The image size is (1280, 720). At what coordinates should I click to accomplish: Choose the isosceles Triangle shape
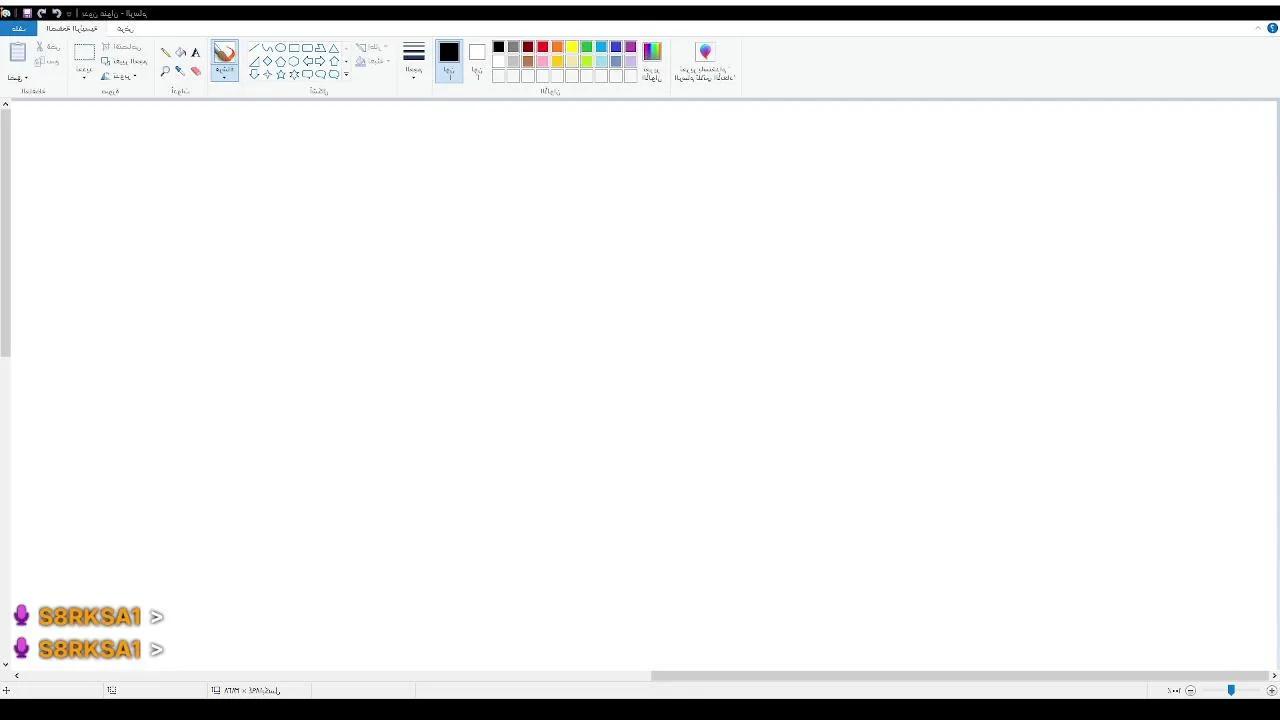(334, 47)
